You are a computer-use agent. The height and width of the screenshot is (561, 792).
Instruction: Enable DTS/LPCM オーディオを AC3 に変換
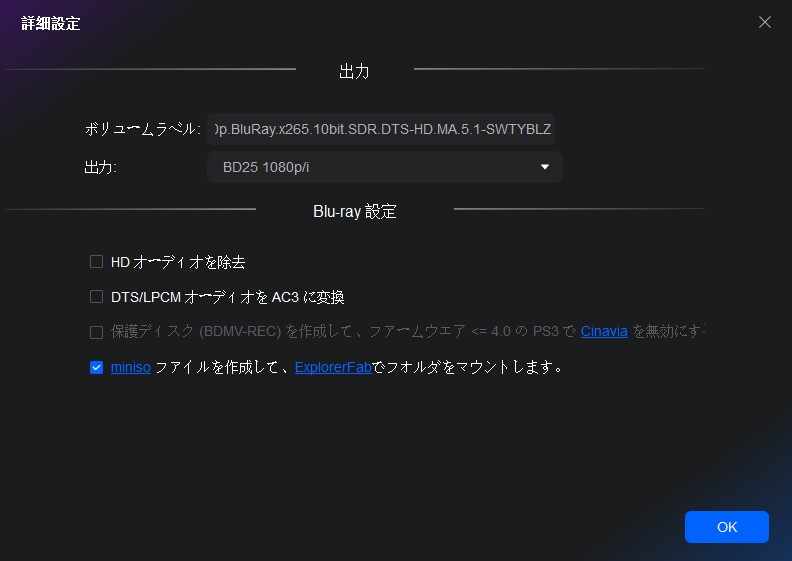(96, 296)
